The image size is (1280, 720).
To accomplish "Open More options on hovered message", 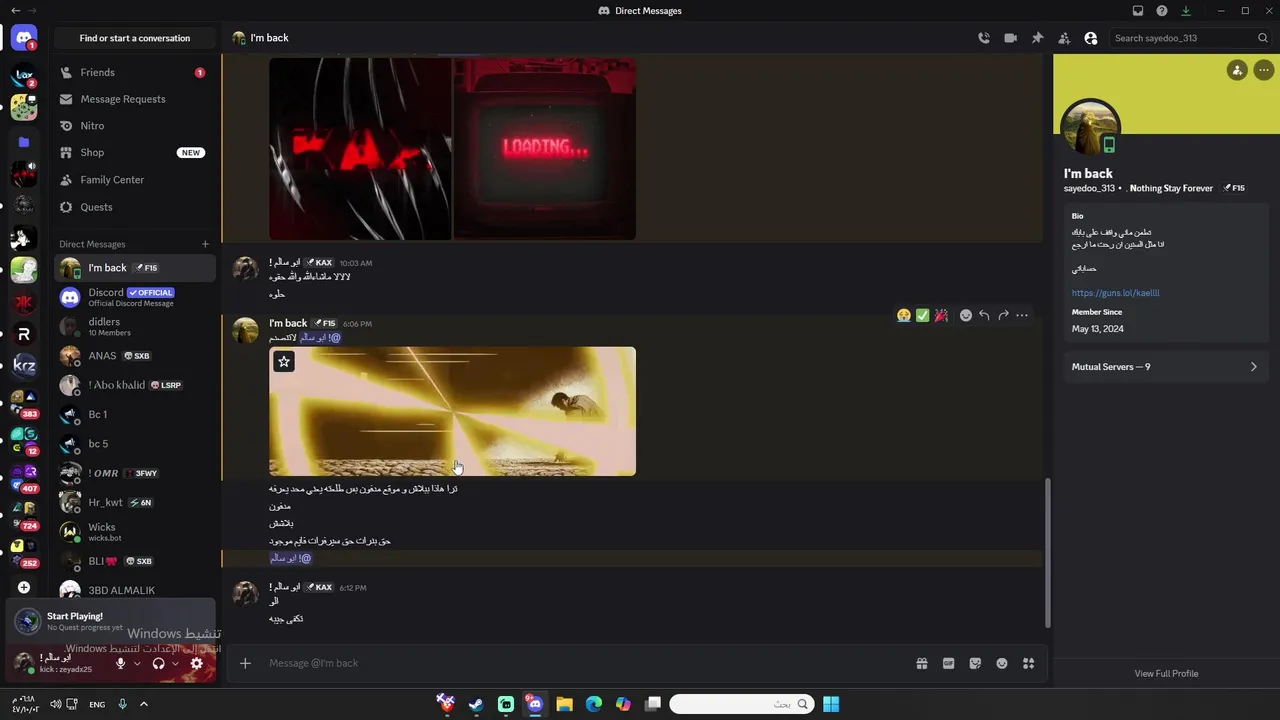I will click(x=1022, y=315).
